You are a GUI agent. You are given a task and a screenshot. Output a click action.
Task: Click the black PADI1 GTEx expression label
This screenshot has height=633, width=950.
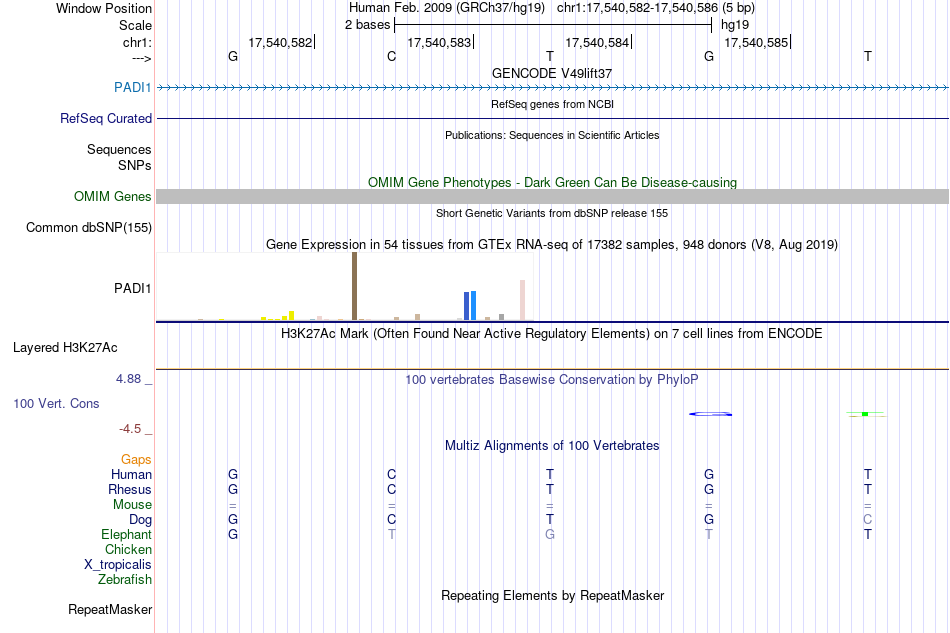133,288
